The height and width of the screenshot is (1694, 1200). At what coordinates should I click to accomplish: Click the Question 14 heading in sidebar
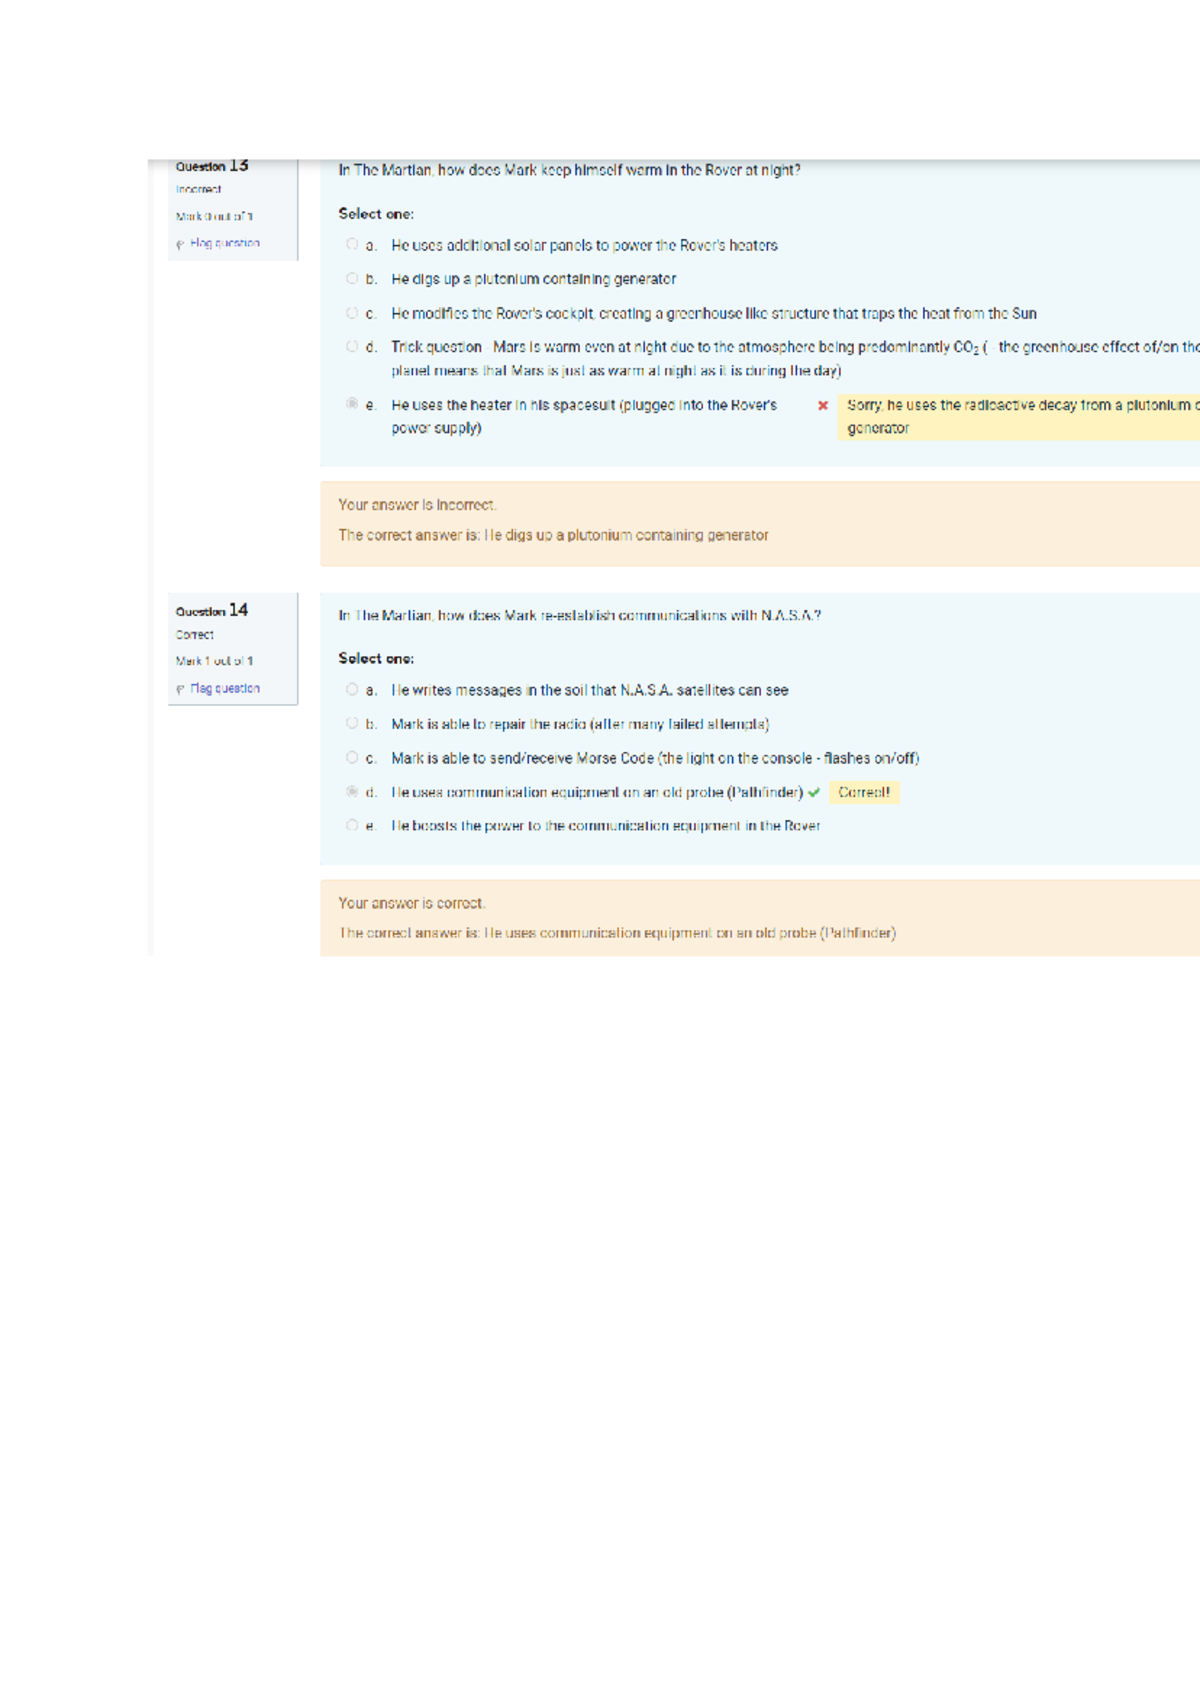coord(212,610)
